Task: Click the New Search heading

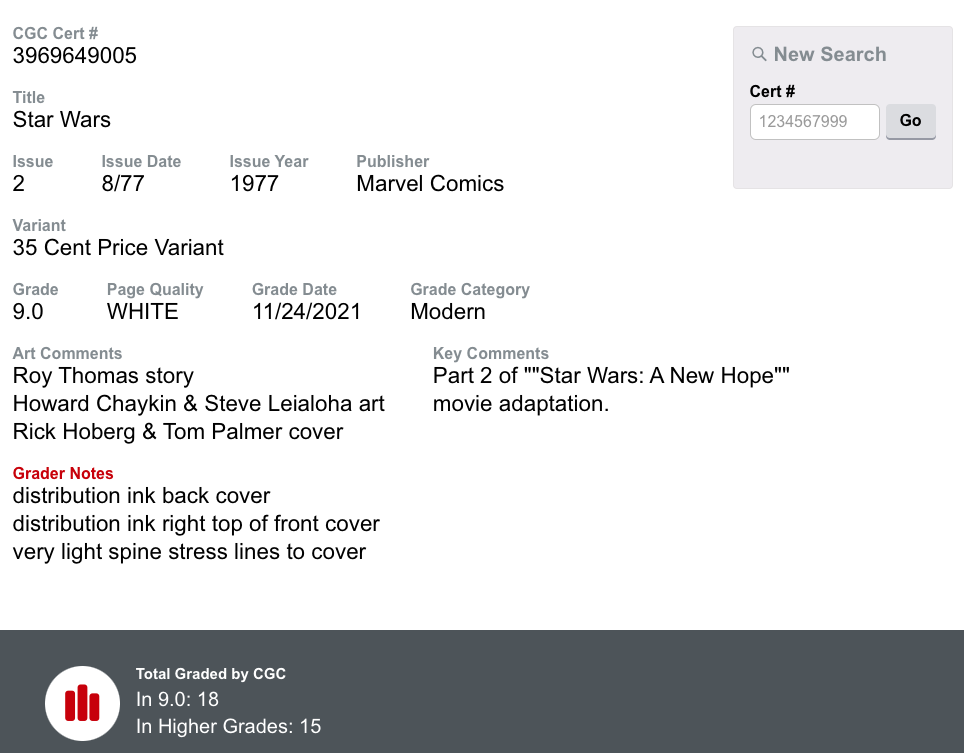Action: point(829,55)
